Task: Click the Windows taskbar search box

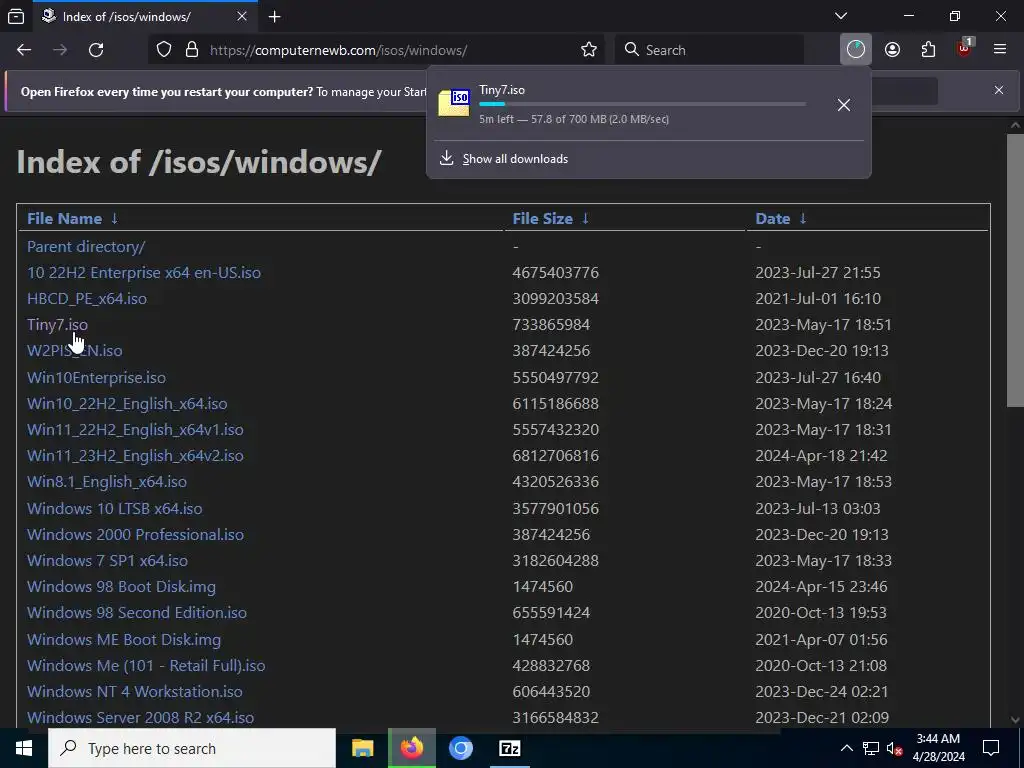Action: 192,748
